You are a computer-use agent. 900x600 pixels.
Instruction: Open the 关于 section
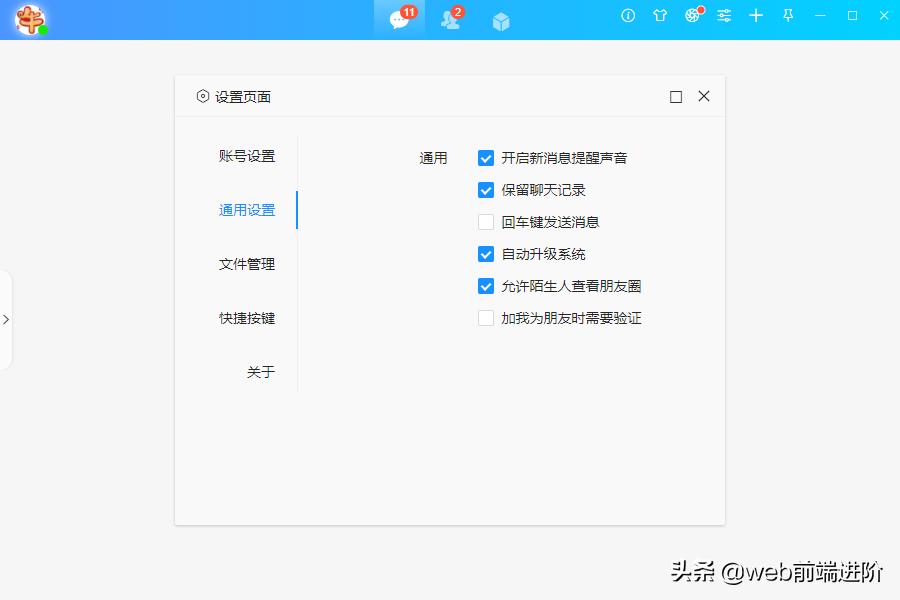click(x=259, y=371)
